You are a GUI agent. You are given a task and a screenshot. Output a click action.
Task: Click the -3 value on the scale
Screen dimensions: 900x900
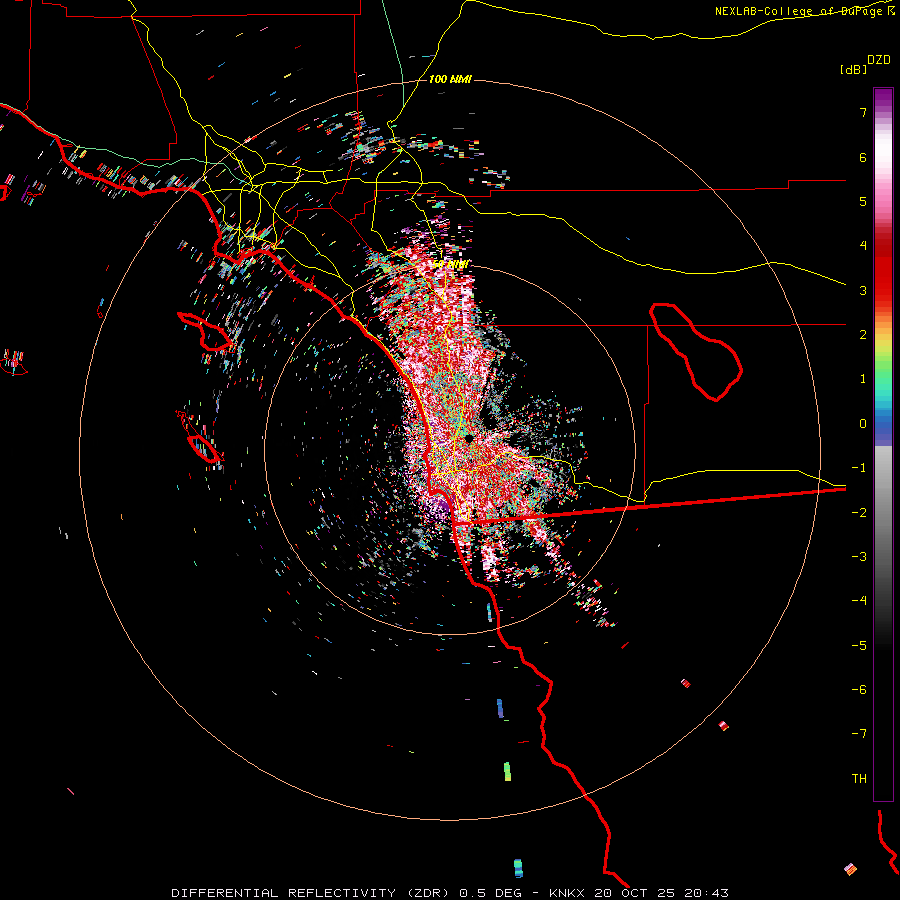coord(859,557)
